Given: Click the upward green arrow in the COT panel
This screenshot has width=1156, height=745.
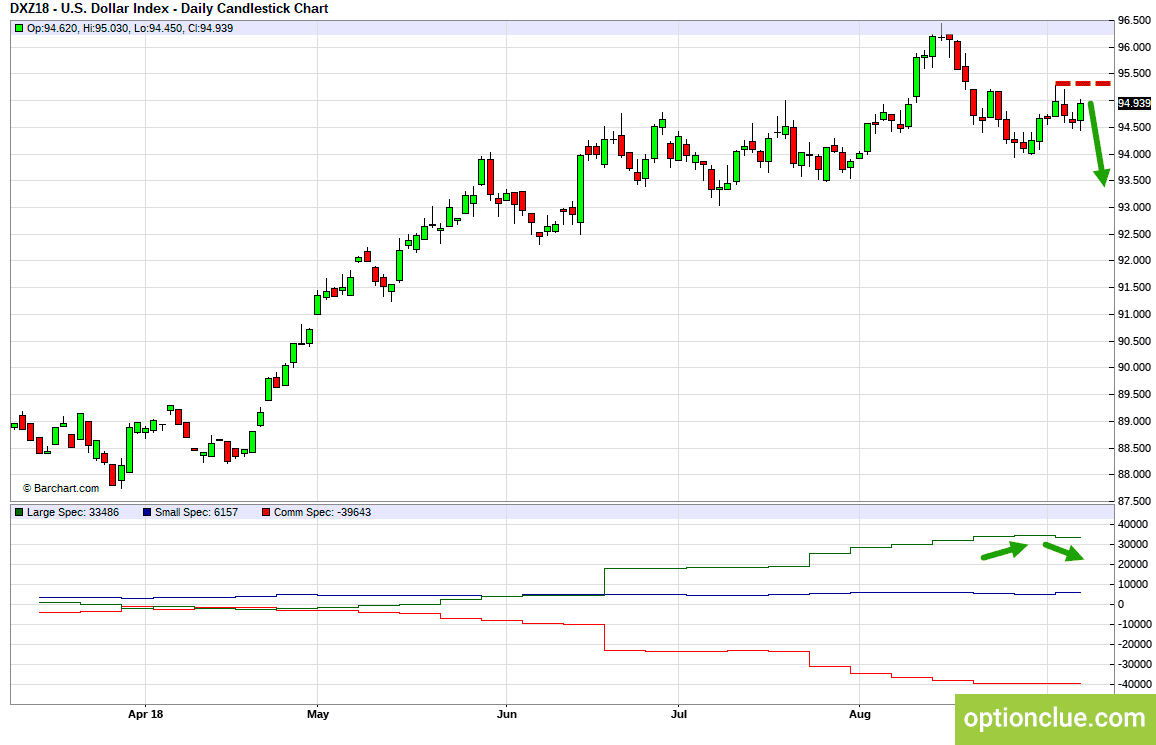Looking at the screenshot, I should 1004,550.
